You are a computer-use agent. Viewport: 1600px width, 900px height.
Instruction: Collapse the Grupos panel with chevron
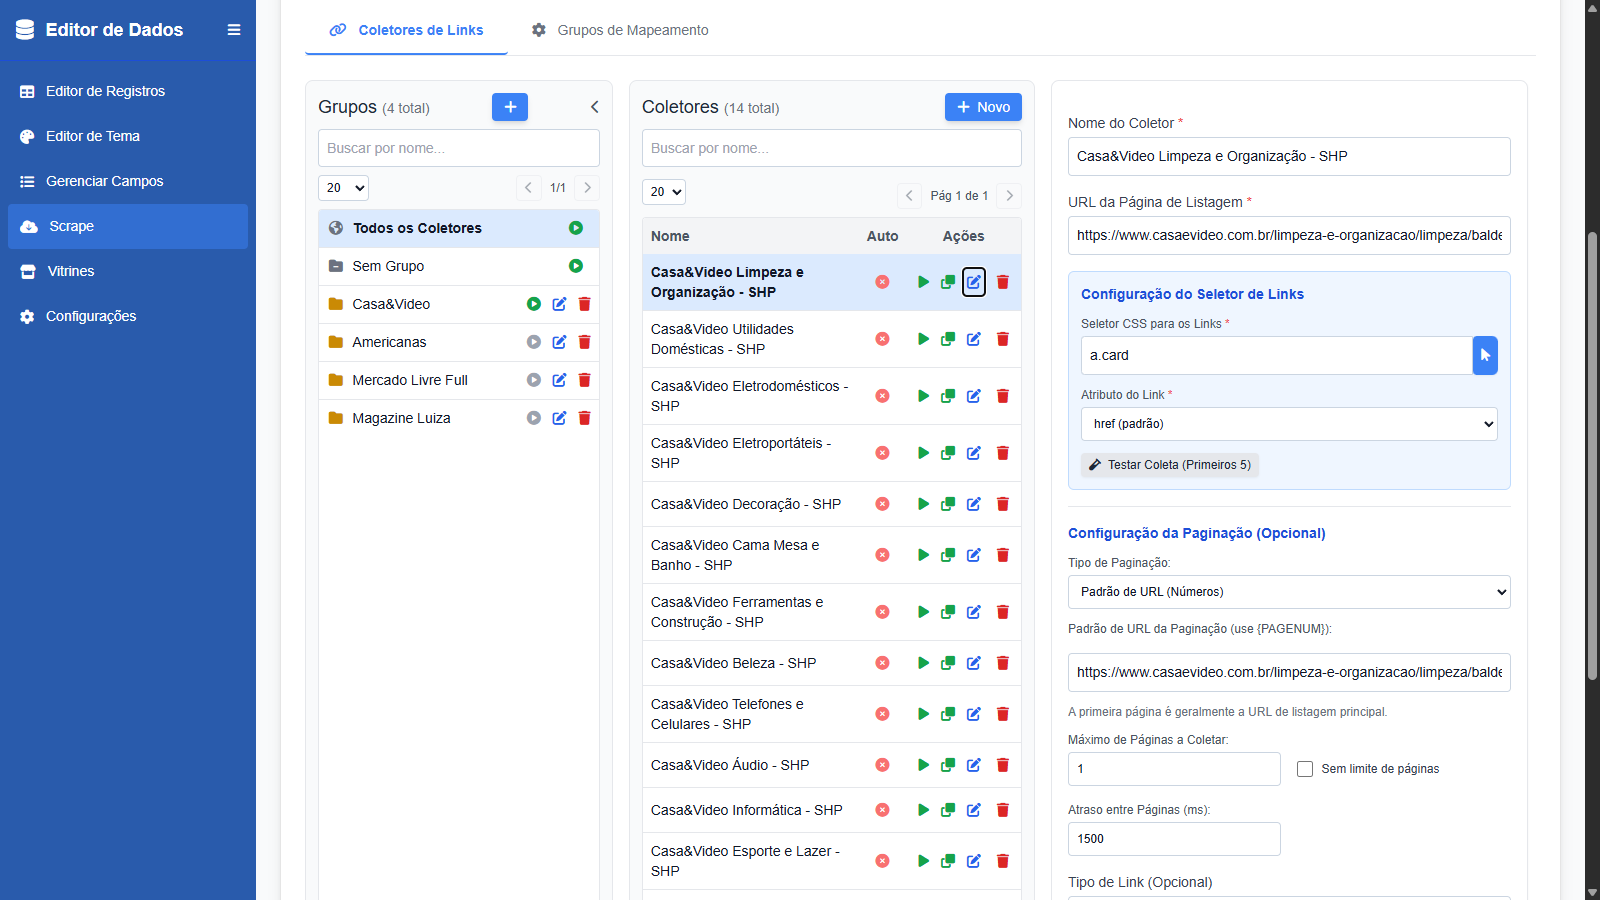595,107
